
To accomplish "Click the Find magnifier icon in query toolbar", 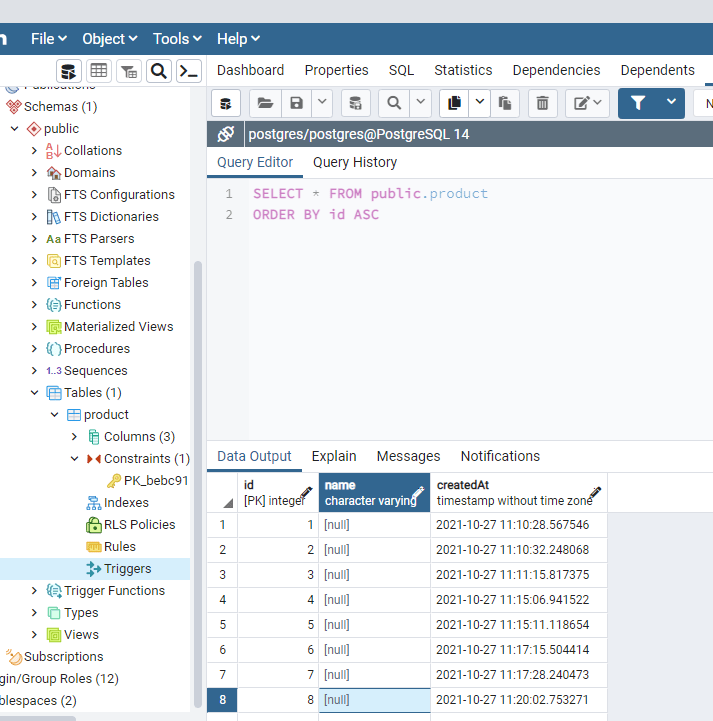I will (394, 103).
